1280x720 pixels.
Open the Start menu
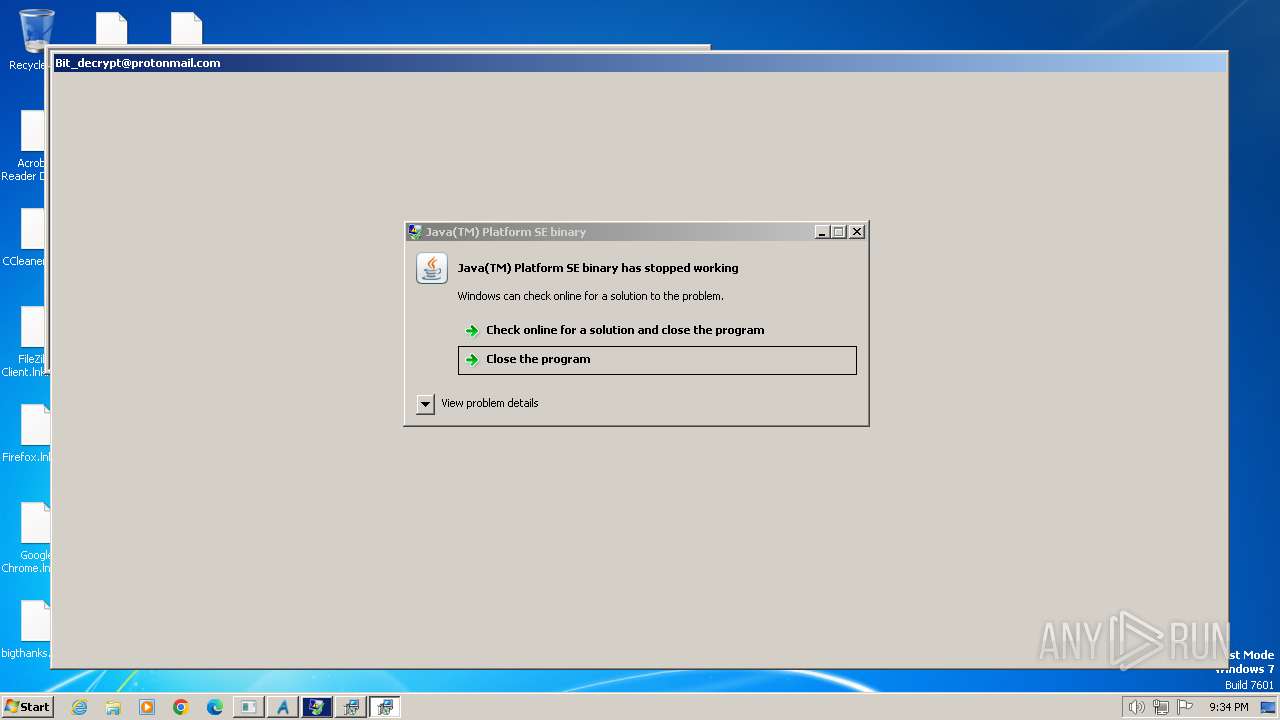(27, 707)
